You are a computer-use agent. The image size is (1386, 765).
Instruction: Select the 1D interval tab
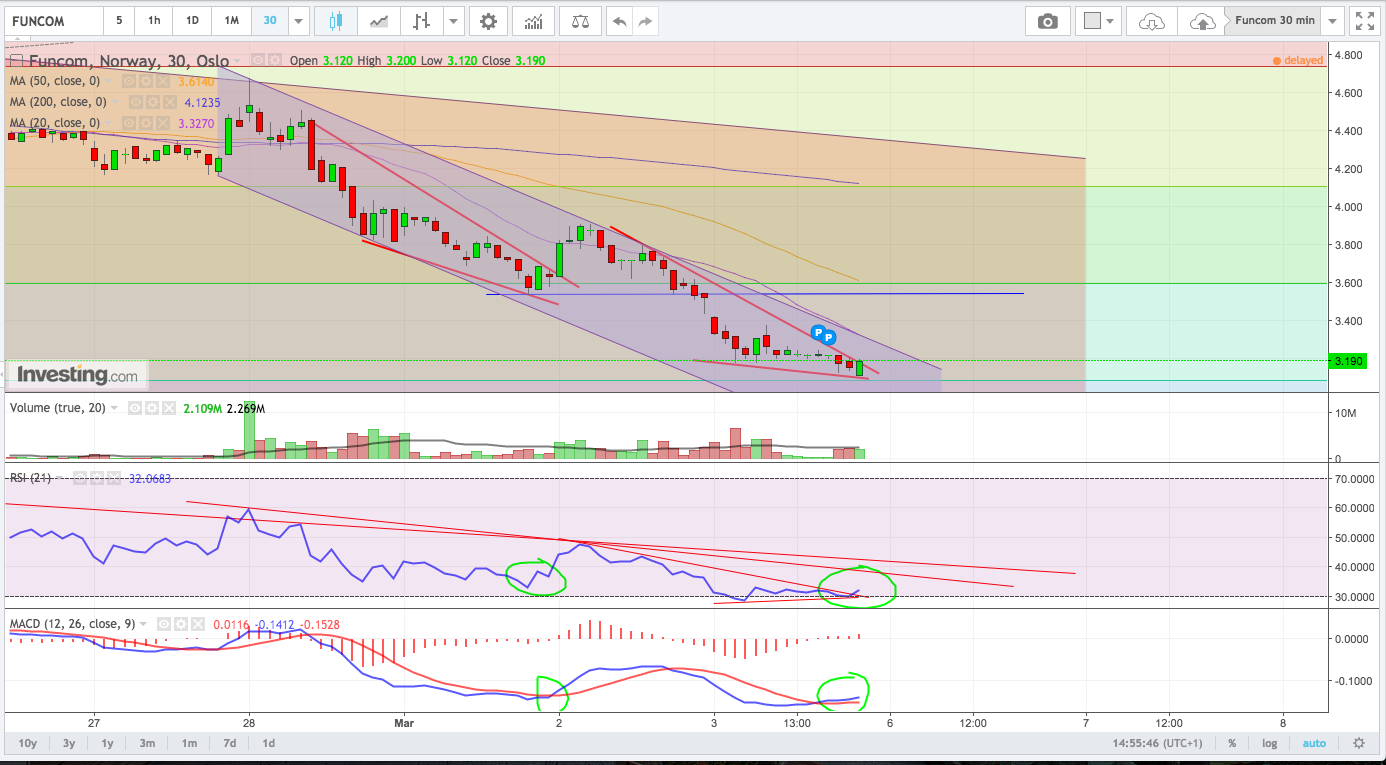point(192,21)
